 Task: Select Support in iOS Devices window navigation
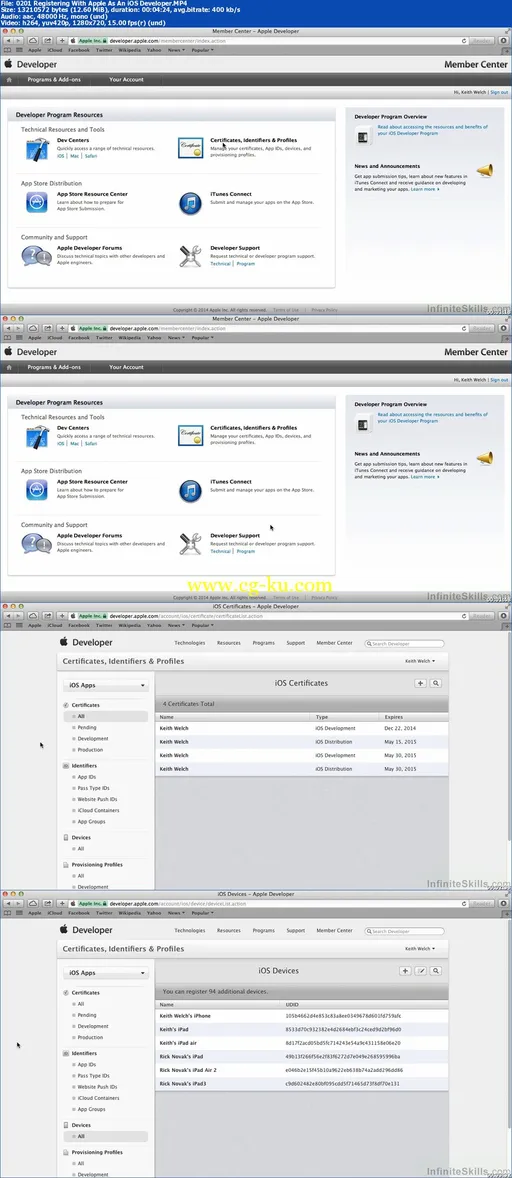[296, 931]
